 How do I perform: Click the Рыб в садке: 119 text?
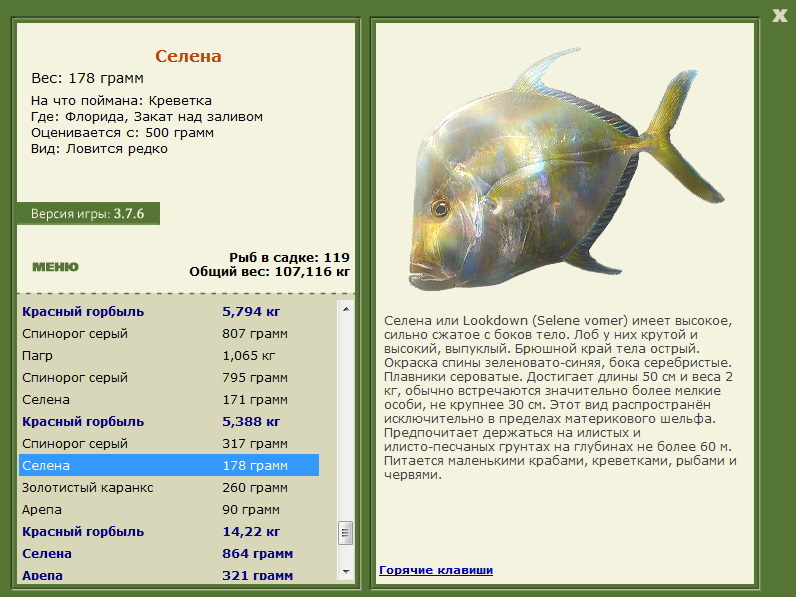coord(289,257)
